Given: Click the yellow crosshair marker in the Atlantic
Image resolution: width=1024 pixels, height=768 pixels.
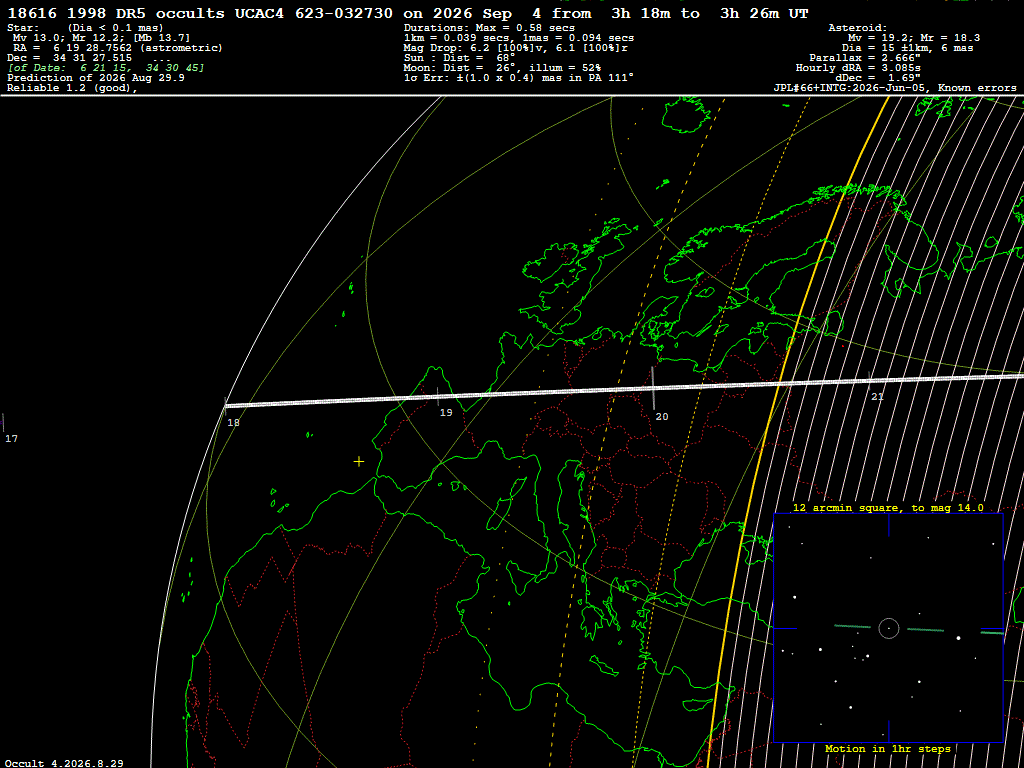Looking at the screenshot, I should 359,462.
